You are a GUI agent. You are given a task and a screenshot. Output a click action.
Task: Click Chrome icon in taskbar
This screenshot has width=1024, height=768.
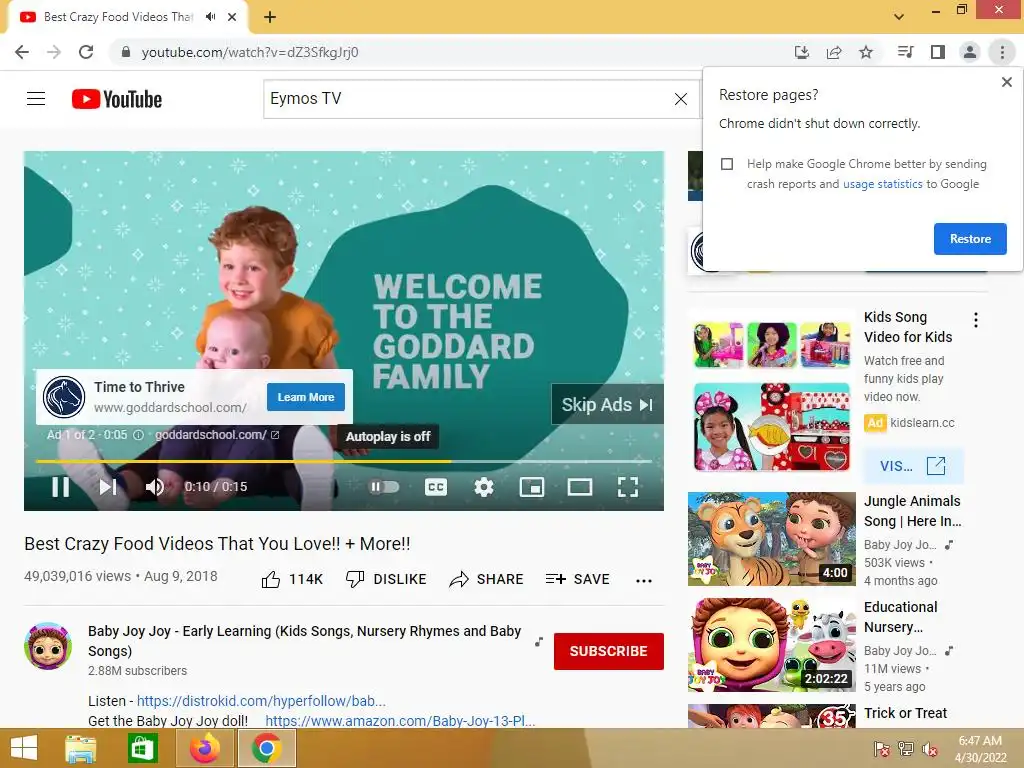[266, 748]
